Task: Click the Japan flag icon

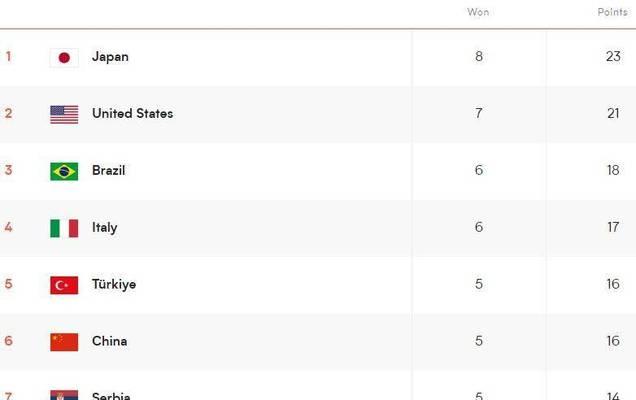Action: pos(64,58)
